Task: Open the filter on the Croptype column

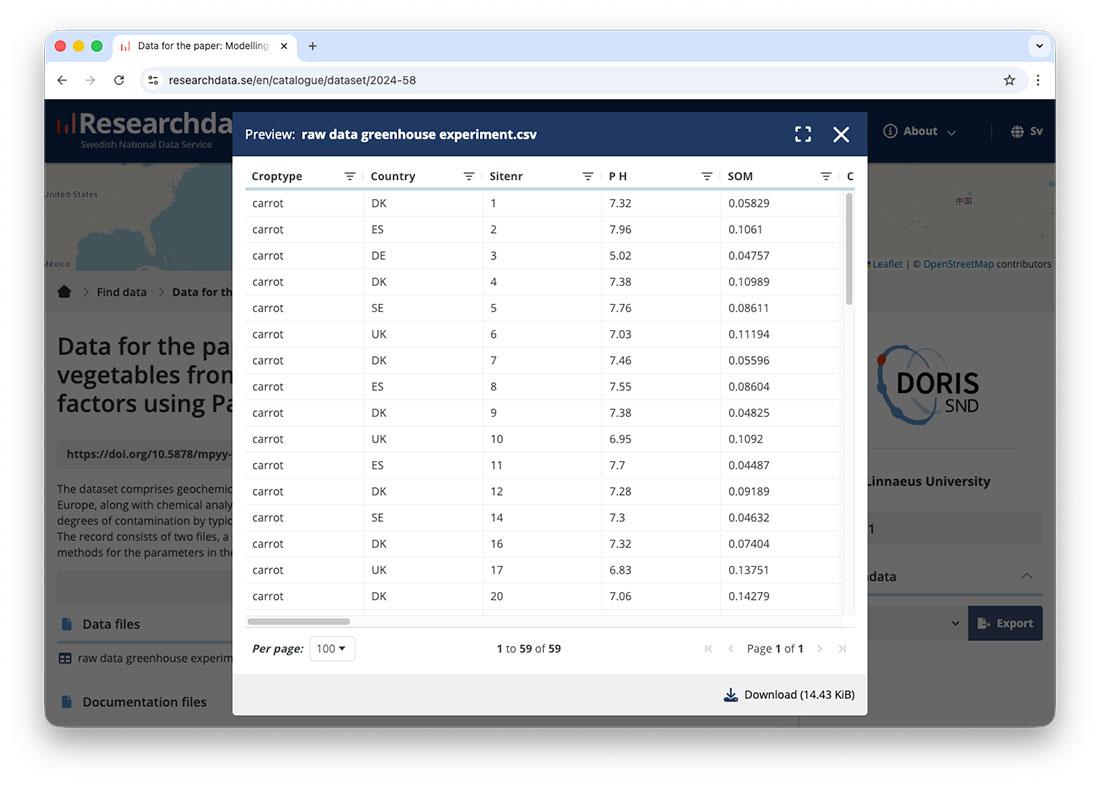Action: coord(350,175)
